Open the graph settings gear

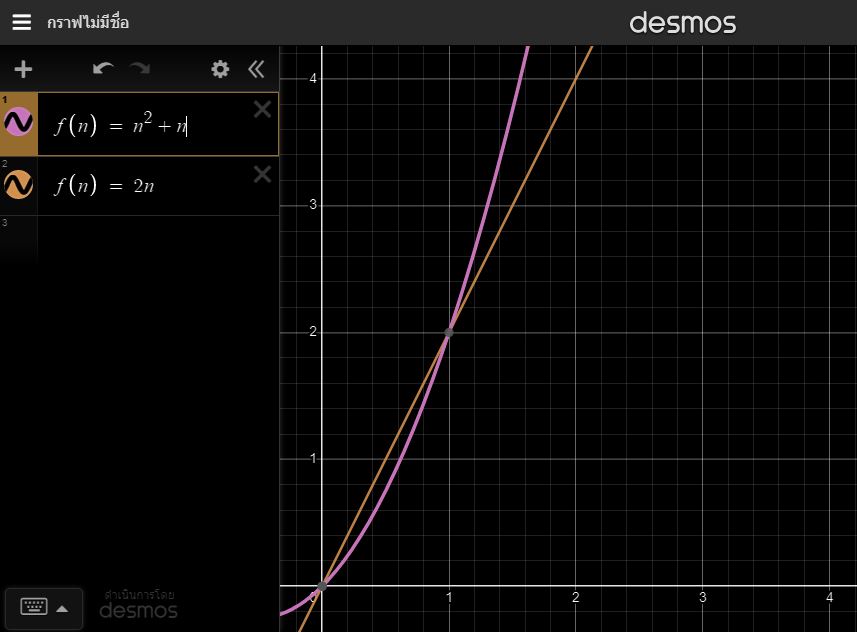coord(220,69)
